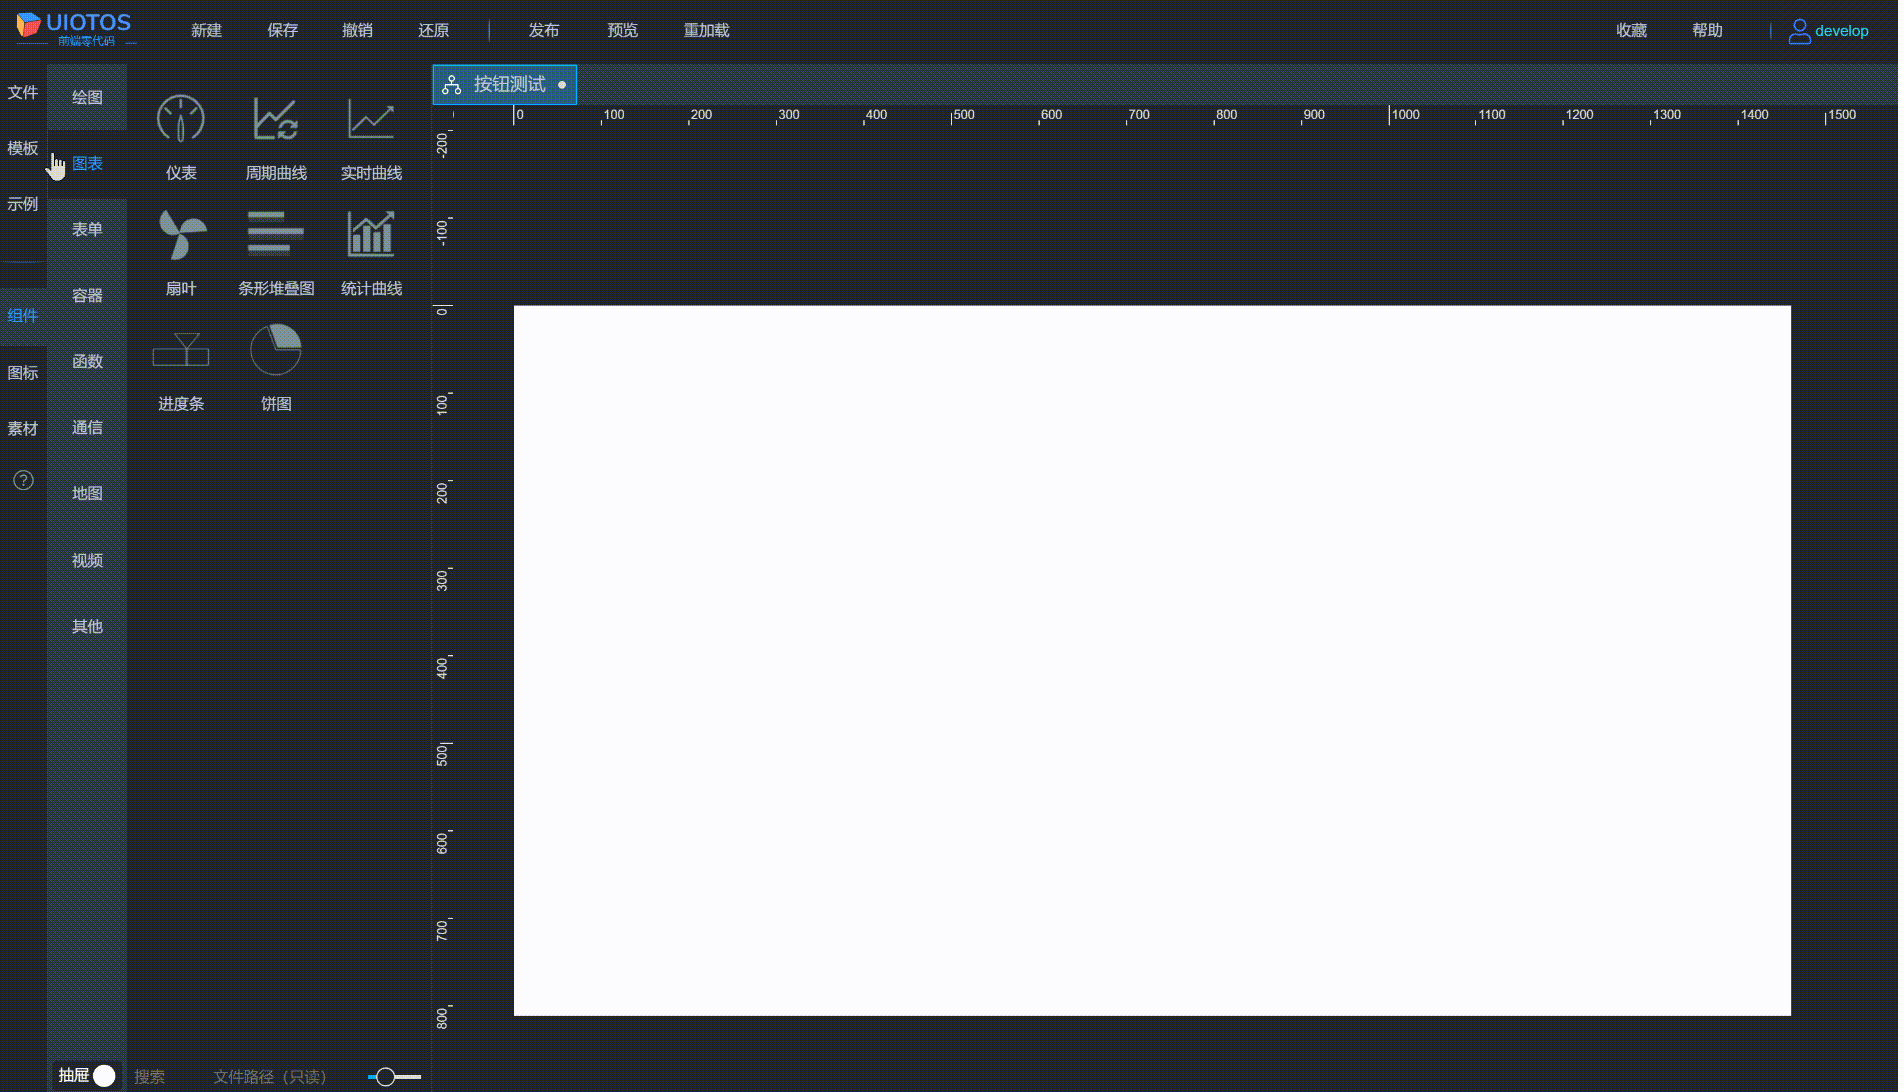Open the 容器 component category
Viewport: 1898px width, 1092px height.
pos(87,295)
